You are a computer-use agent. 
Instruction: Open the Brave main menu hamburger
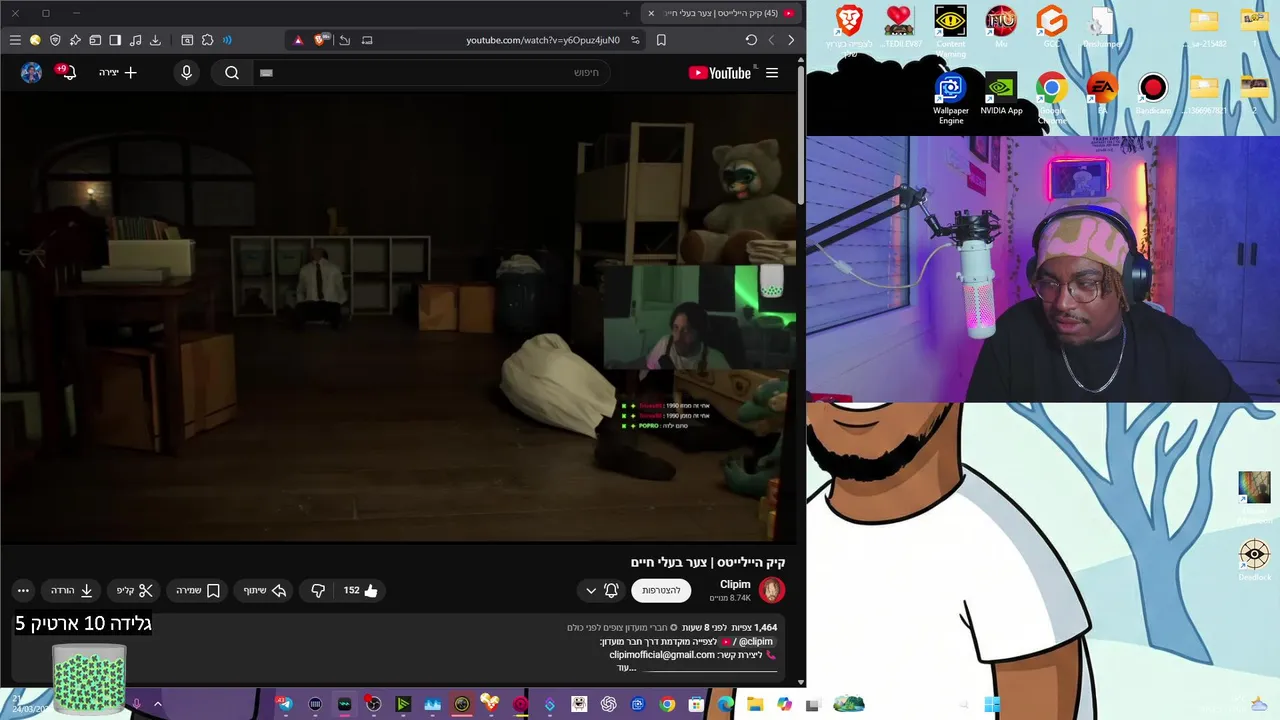[x=15, y=40]
